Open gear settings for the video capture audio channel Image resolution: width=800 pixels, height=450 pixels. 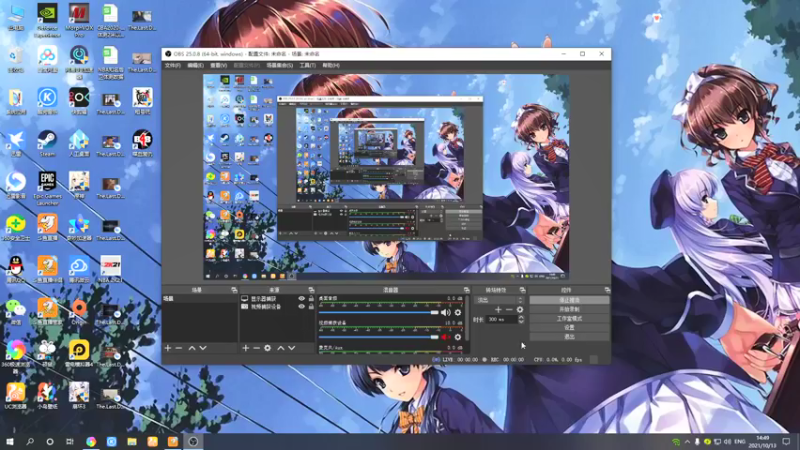point(458,337)
